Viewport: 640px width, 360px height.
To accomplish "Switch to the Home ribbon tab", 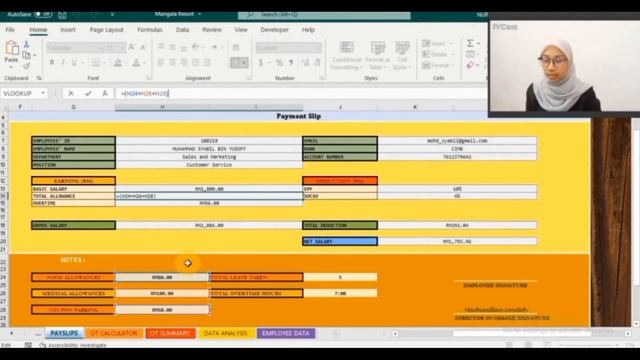I will (38, 30).
